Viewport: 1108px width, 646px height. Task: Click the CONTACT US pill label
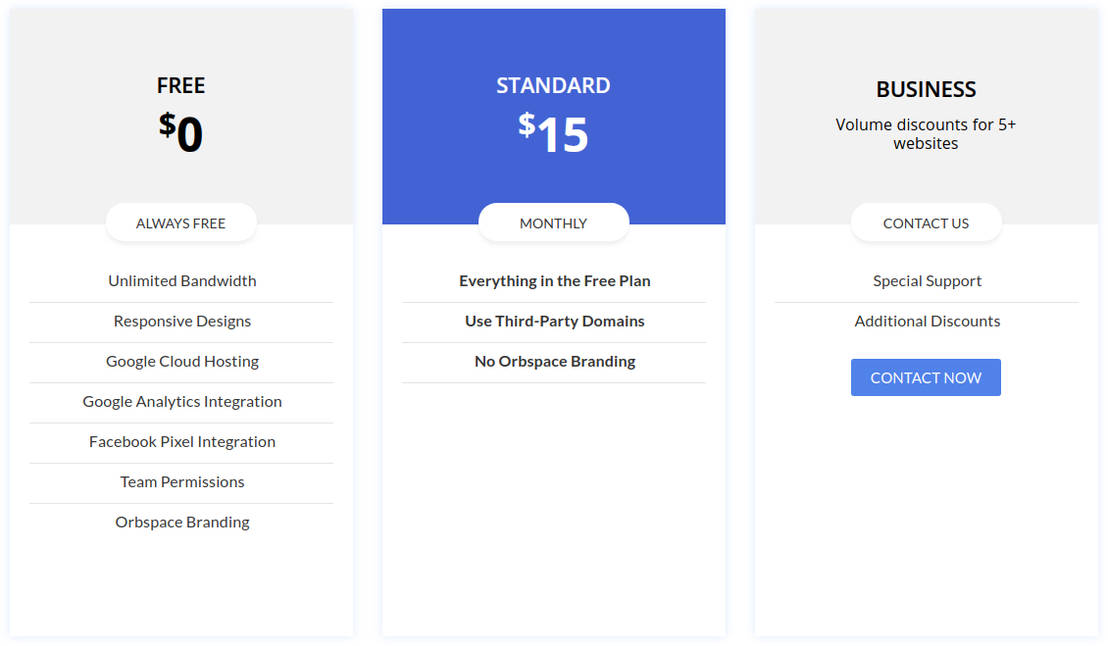(925, 223)
